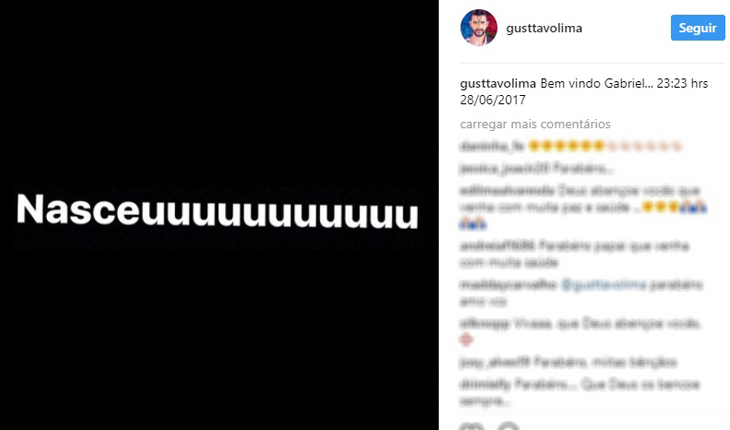
Task: Open gusttavolima username in the post header
Action: click(544, 28)
